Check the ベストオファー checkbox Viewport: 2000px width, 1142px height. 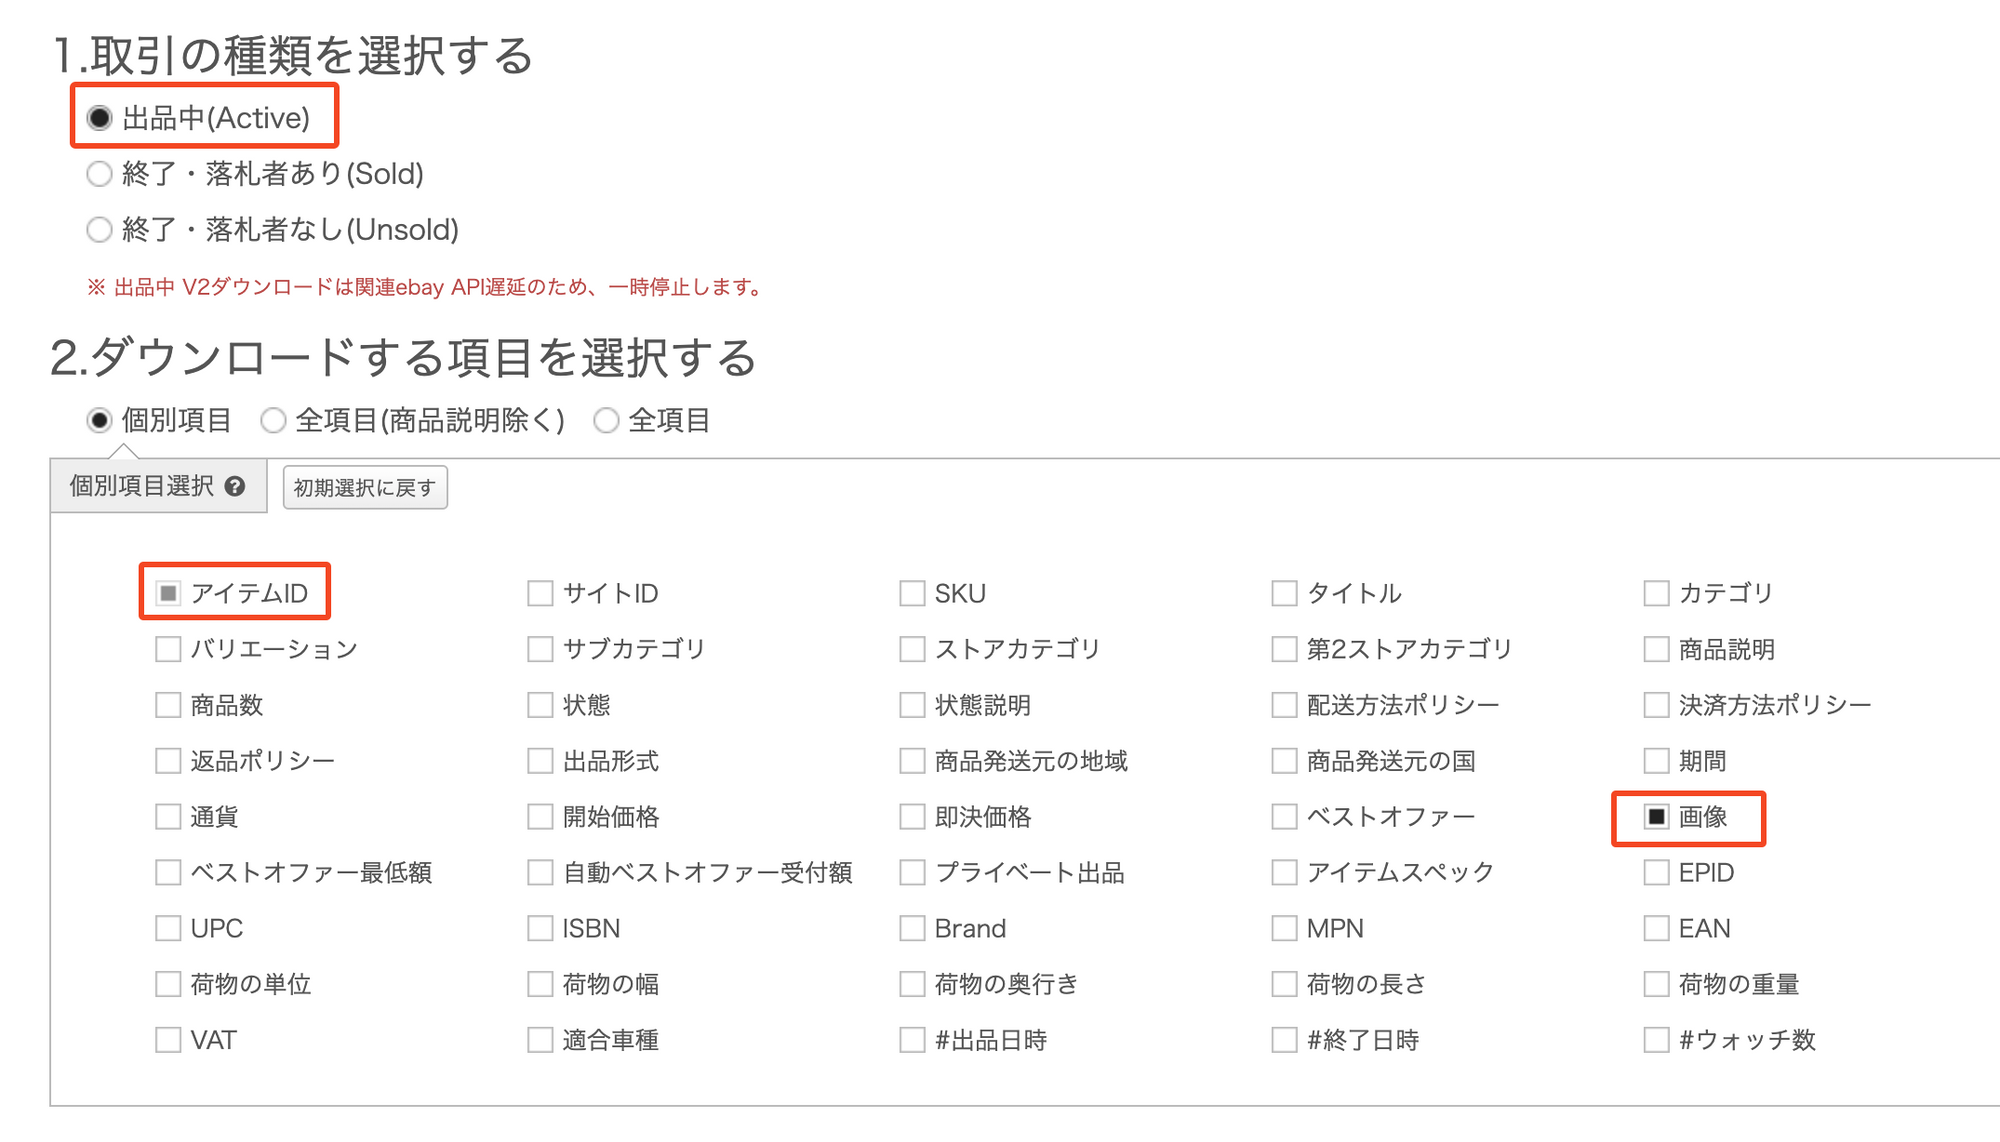(1284, 817)
